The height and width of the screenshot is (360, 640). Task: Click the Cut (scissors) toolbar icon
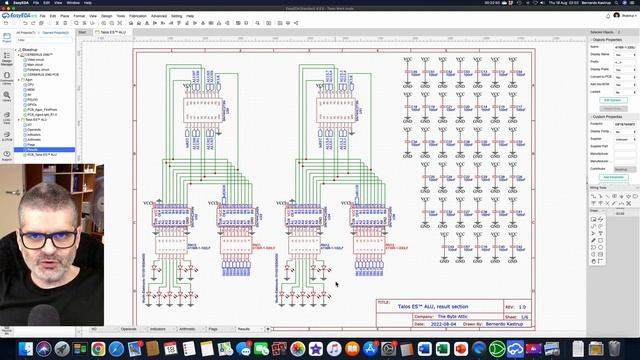coord(57,23)
